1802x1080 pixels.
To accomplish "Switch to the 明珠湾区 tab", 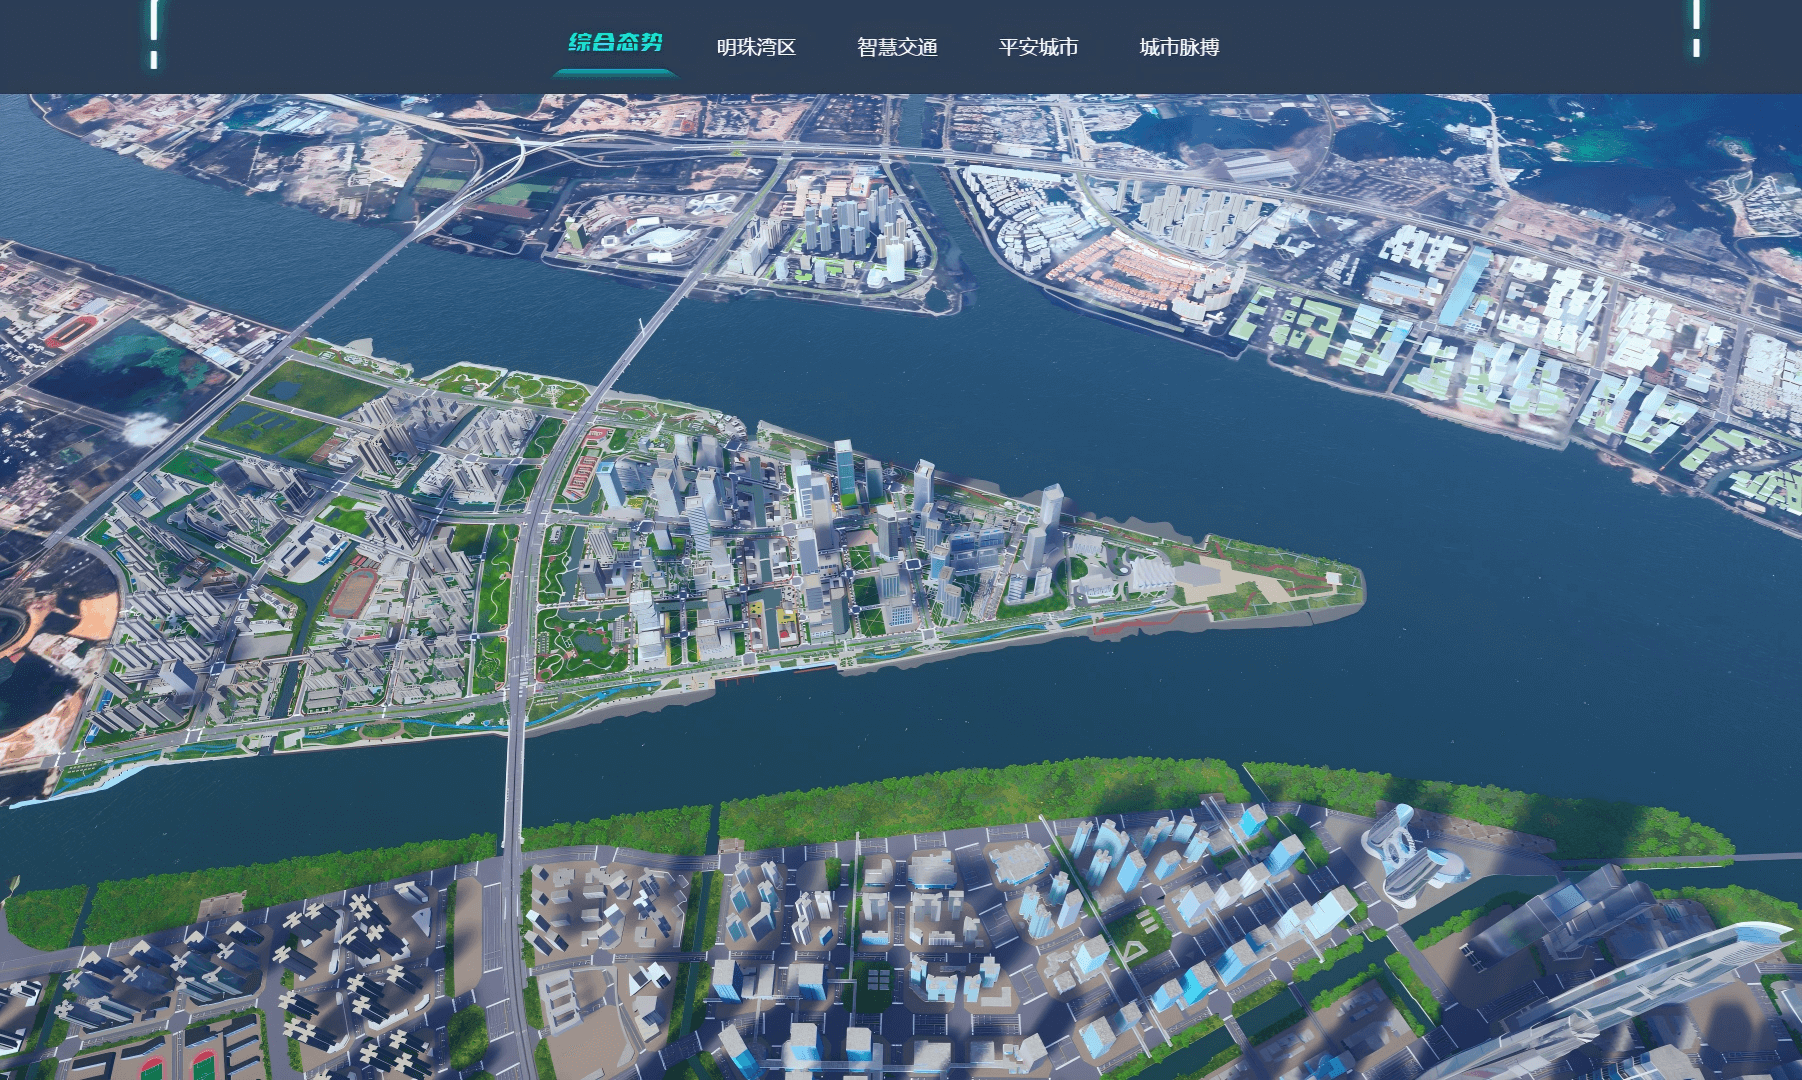I will [x=756, y=47].
